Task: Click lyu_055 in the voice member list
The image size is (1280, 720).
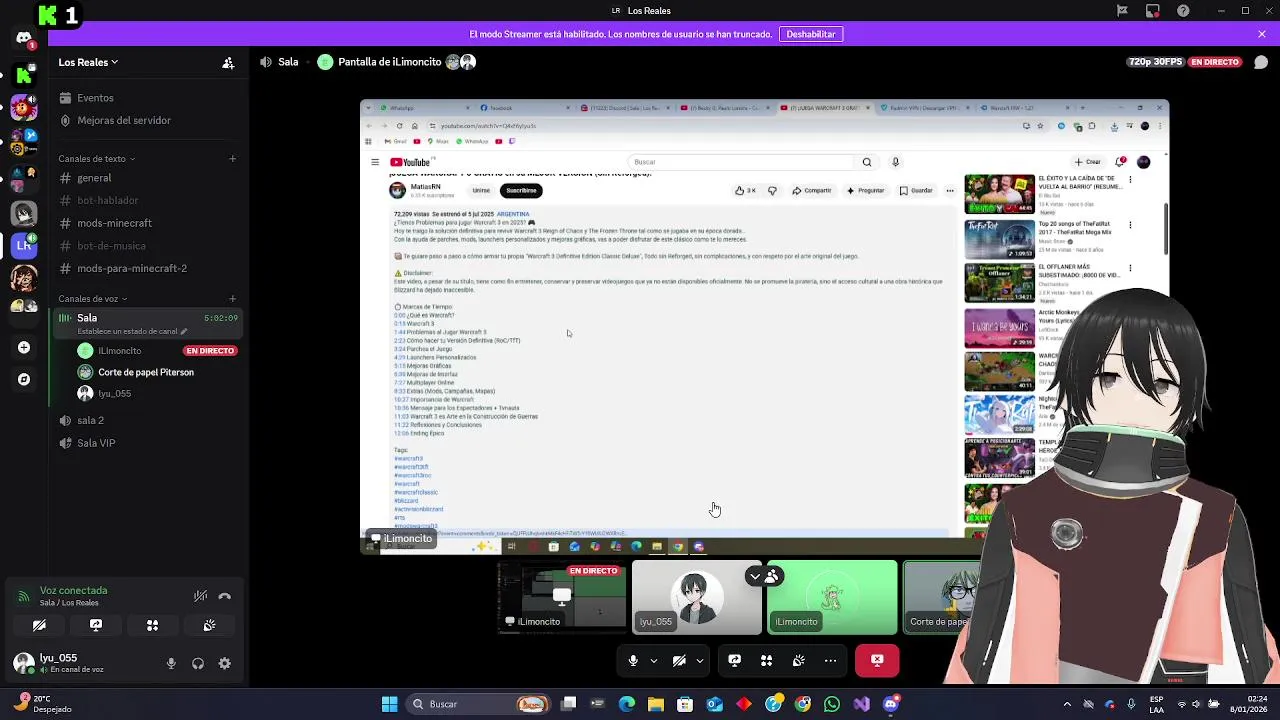Action: pyautogui.click(x=157, y=394)
